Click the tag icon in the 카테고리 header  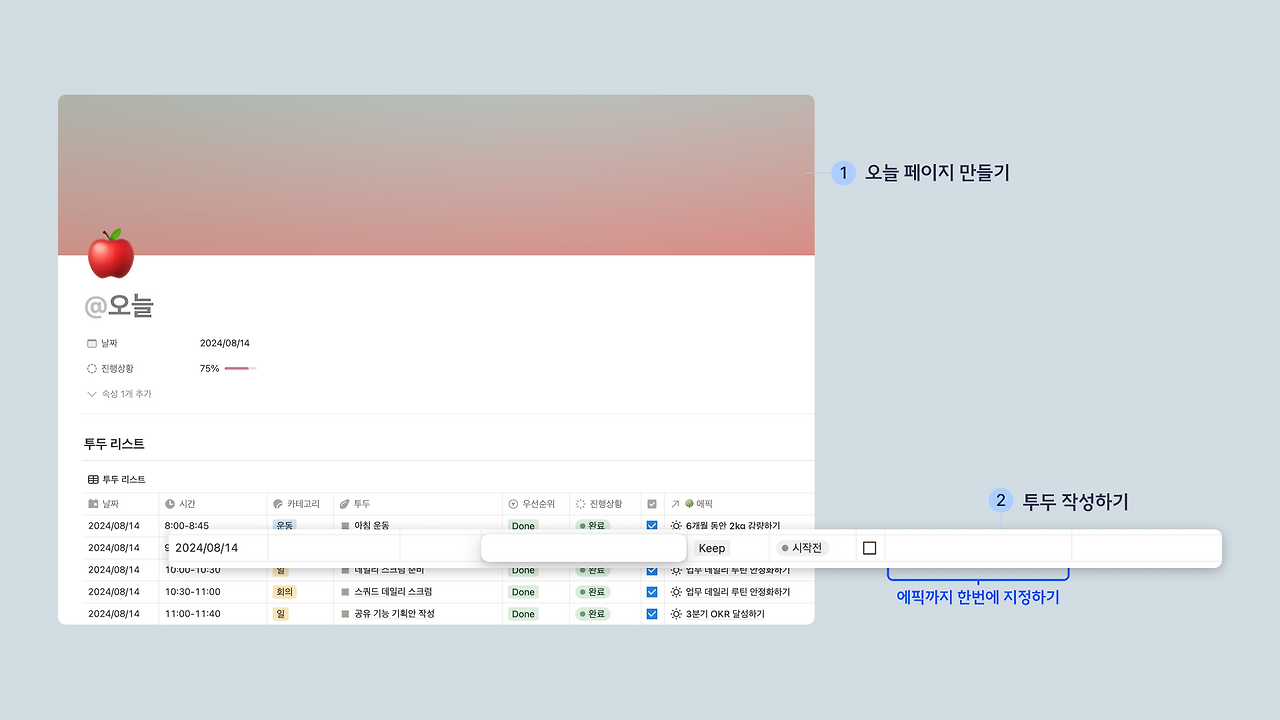[277, 503]
